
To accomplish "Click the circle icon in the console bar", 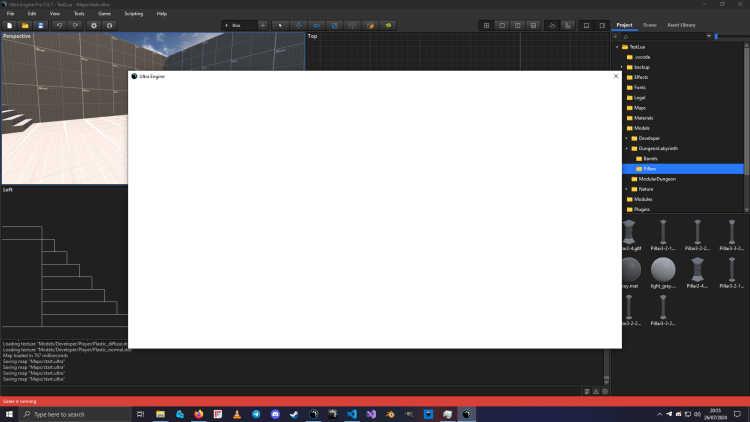I will click(x=605, y=391).
